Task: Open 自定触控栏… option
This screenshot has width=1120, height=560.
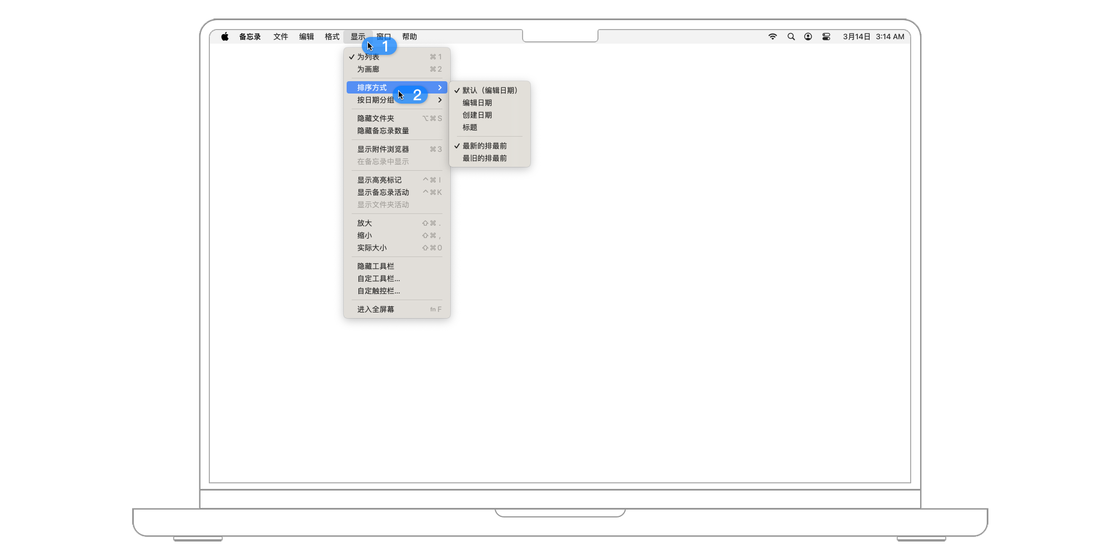Action: click(x=396, y=291)
